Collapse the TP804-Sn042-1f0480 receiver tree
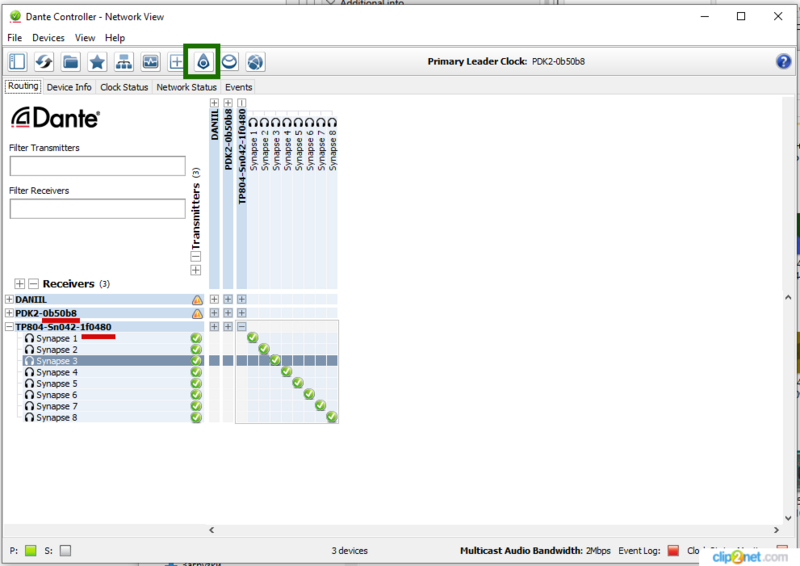The width and height of the screenshot is (800, 566). [10, 327]
